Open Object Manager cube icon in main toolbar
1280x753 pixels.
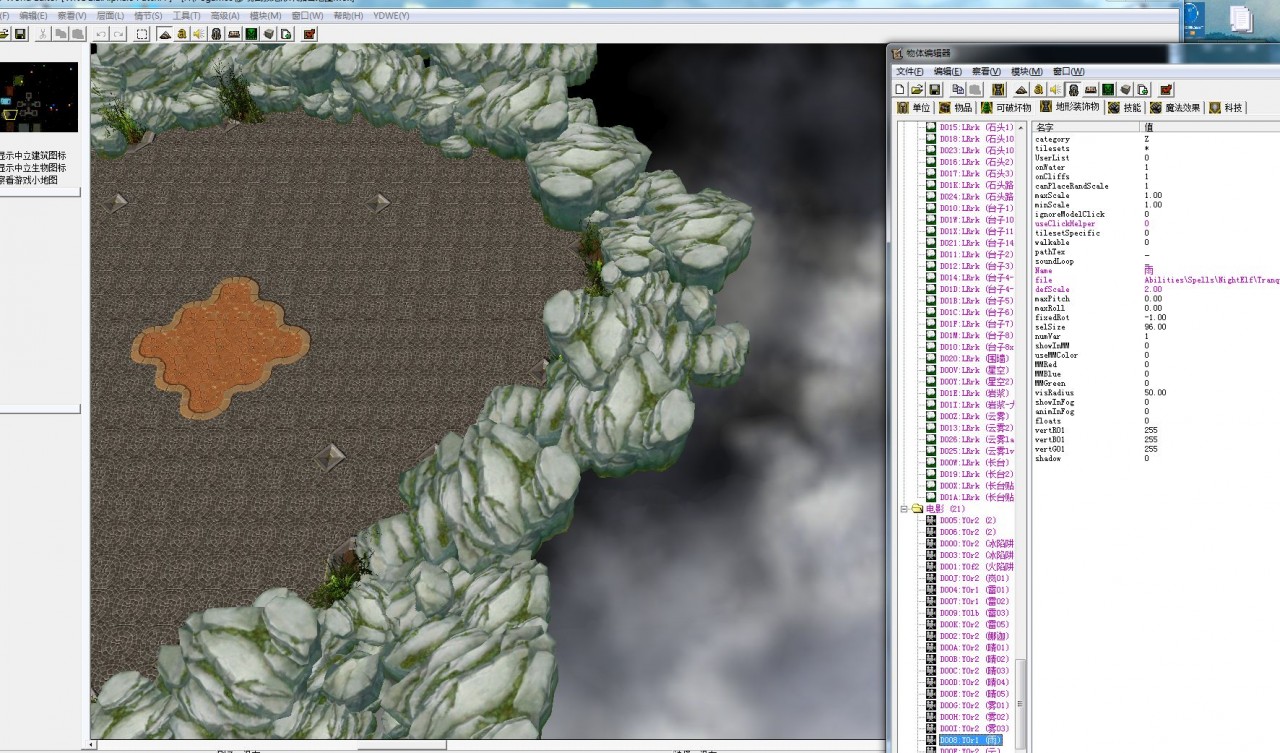(269, 34)
